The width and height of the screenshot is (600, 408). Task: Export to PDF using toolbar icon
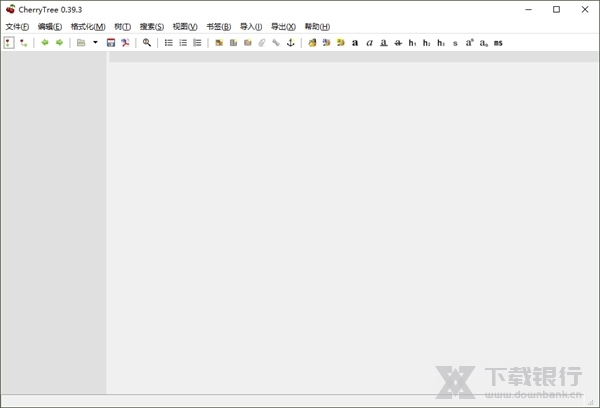tap(126, 43)
